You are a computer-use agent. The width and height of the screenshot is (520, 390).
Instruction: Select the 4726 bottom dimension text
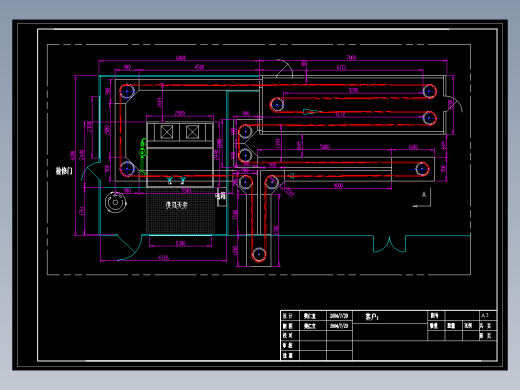point(163,257)
